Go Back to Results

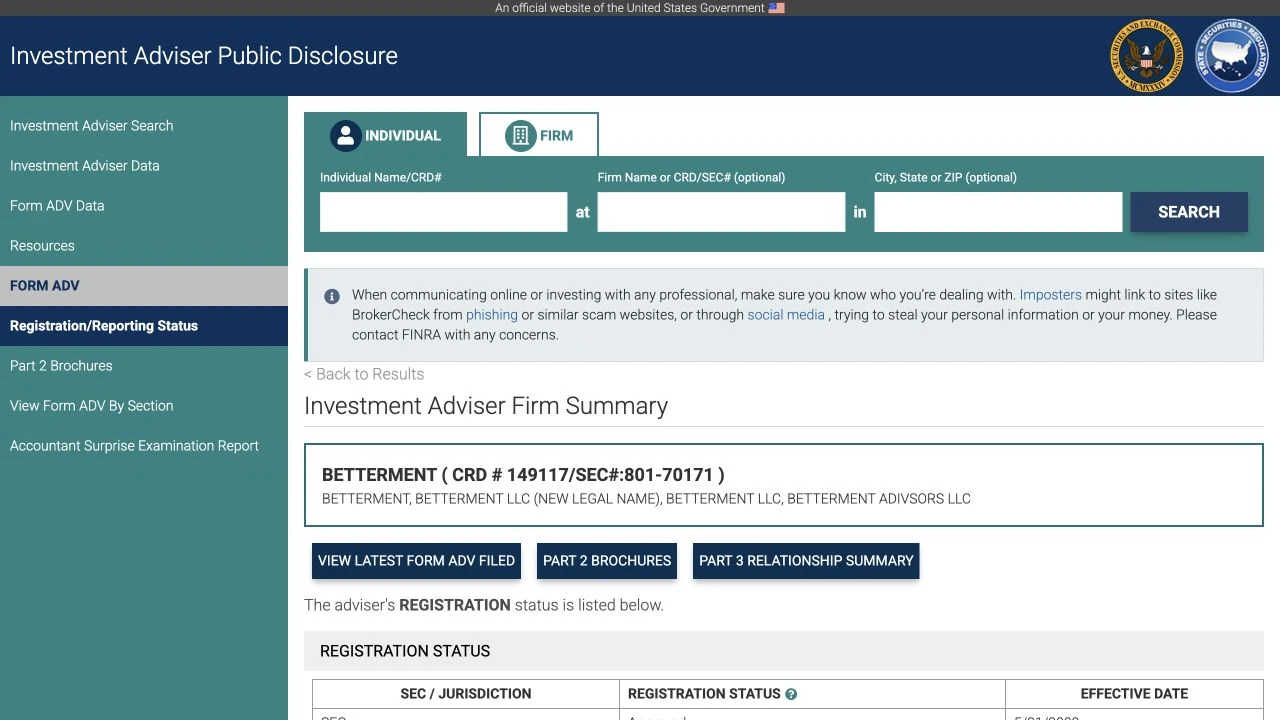click(x=364, y=374)
